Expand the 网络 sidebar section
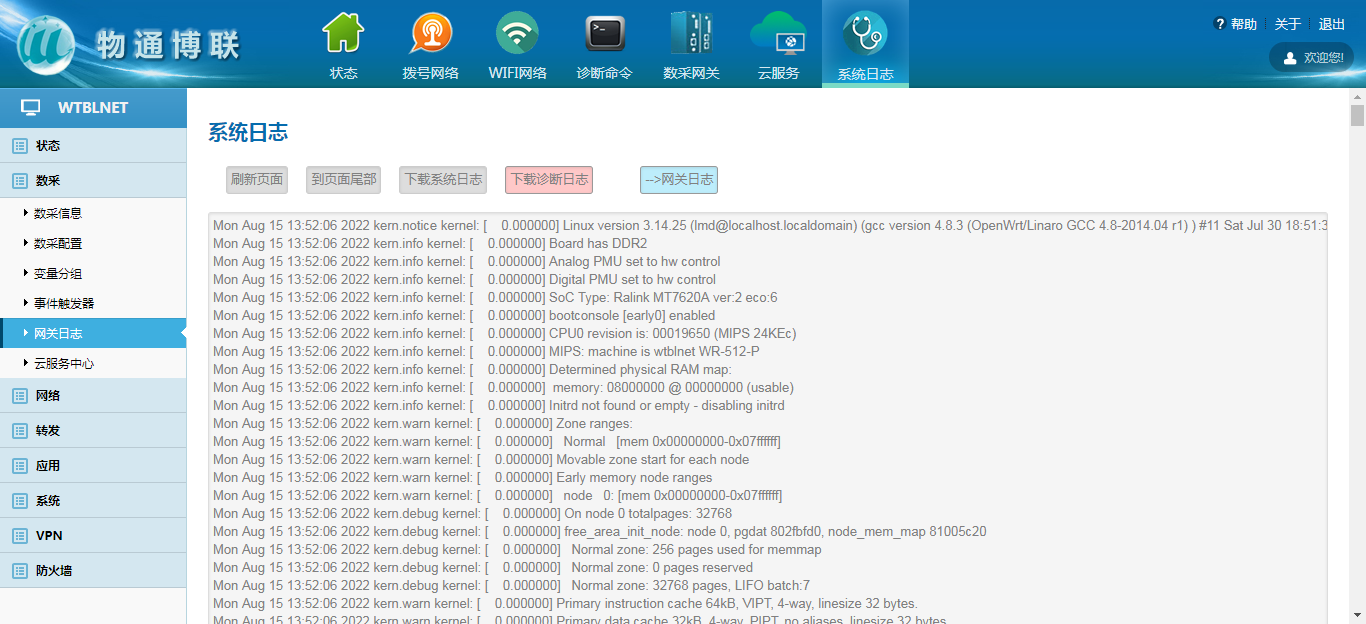 [x=48, y=396]
